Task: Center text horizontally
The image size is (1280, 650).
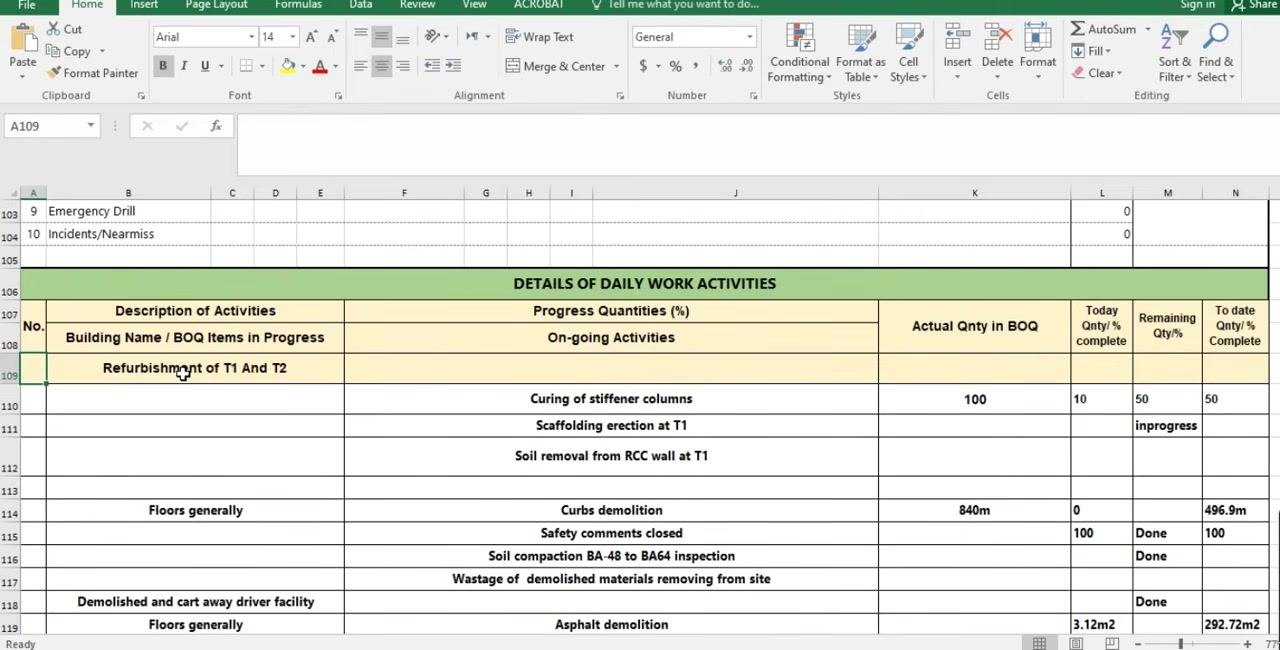Action: coord(381,66)
